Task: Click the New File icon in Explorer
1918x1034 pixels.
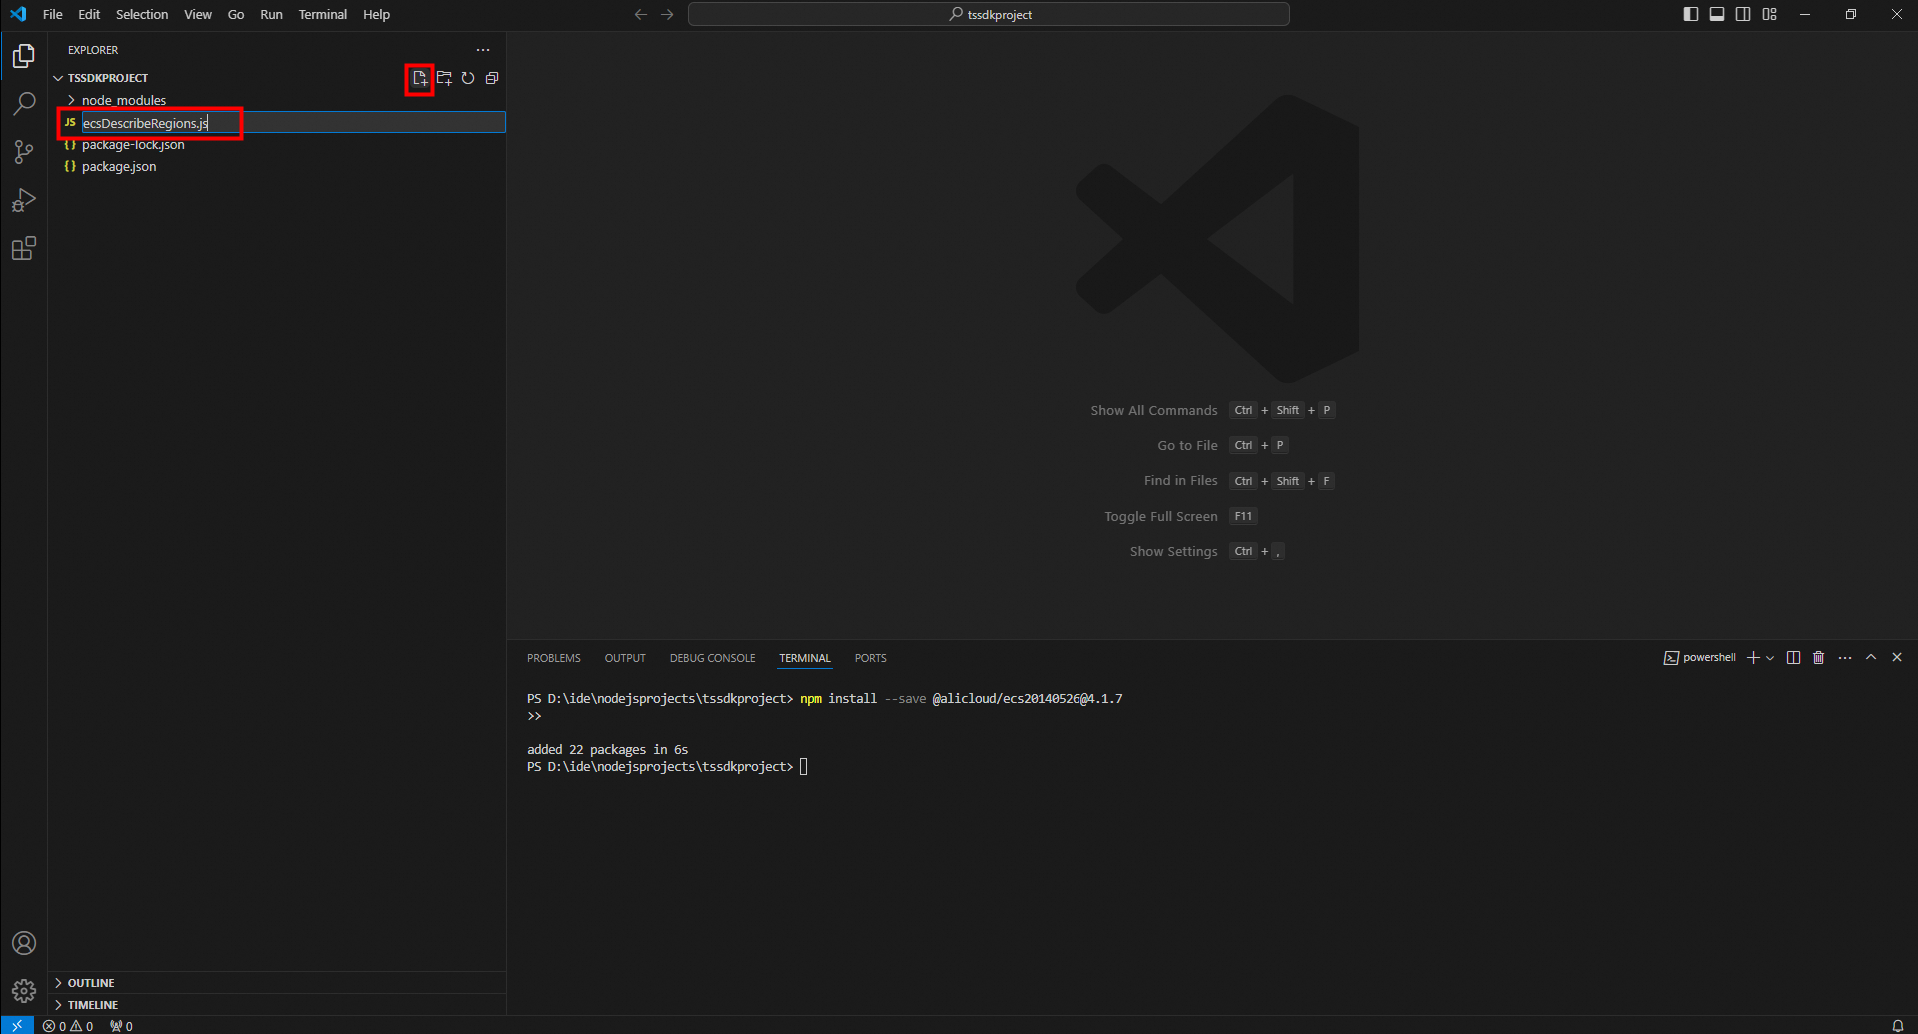Action: click(420, 78)
